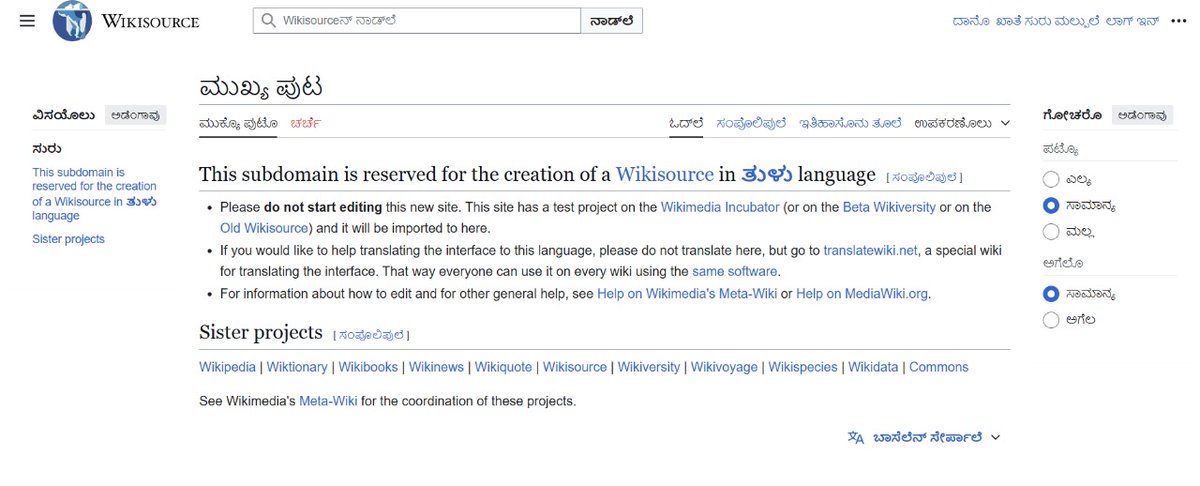Image resolution: width=1200 pixels, height=486 pixels.
Task: Open 'This subdomain is reserved' contents link
Action: click(94, 194)
